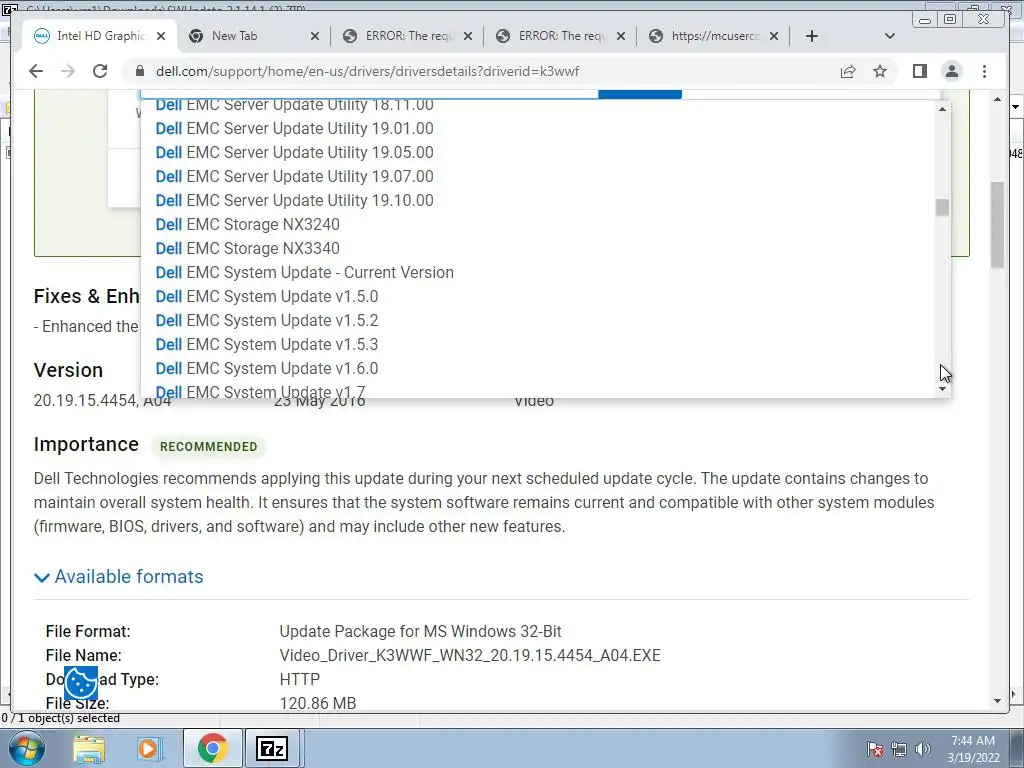Image resolution: width=1024 pixels, height=768 pixels.
Task: Open Chrome three-dot menu
Action: [x=984, y=71]
